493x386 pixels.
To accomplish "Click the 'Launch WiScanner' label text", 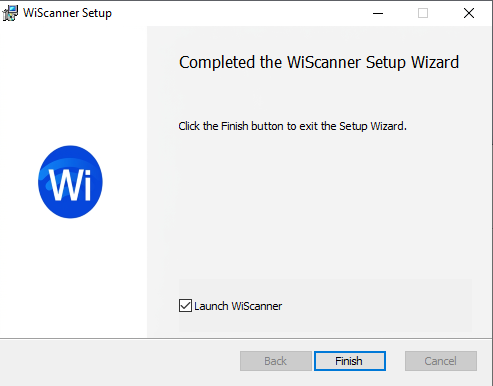I will (238, 306).
